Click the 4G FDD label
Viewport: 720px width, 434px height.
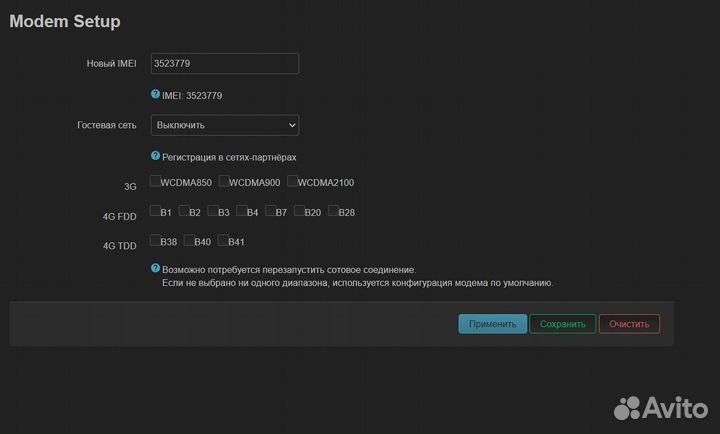coord(119,216)
